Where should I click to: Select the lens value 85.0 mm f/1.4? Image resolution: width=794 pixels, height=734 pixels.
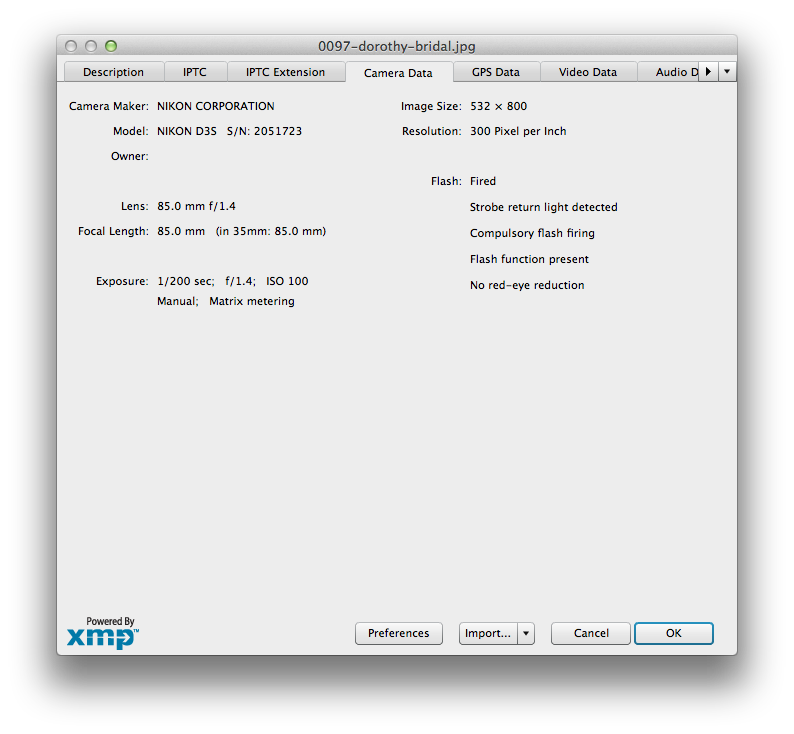click(x=196, y=206)
